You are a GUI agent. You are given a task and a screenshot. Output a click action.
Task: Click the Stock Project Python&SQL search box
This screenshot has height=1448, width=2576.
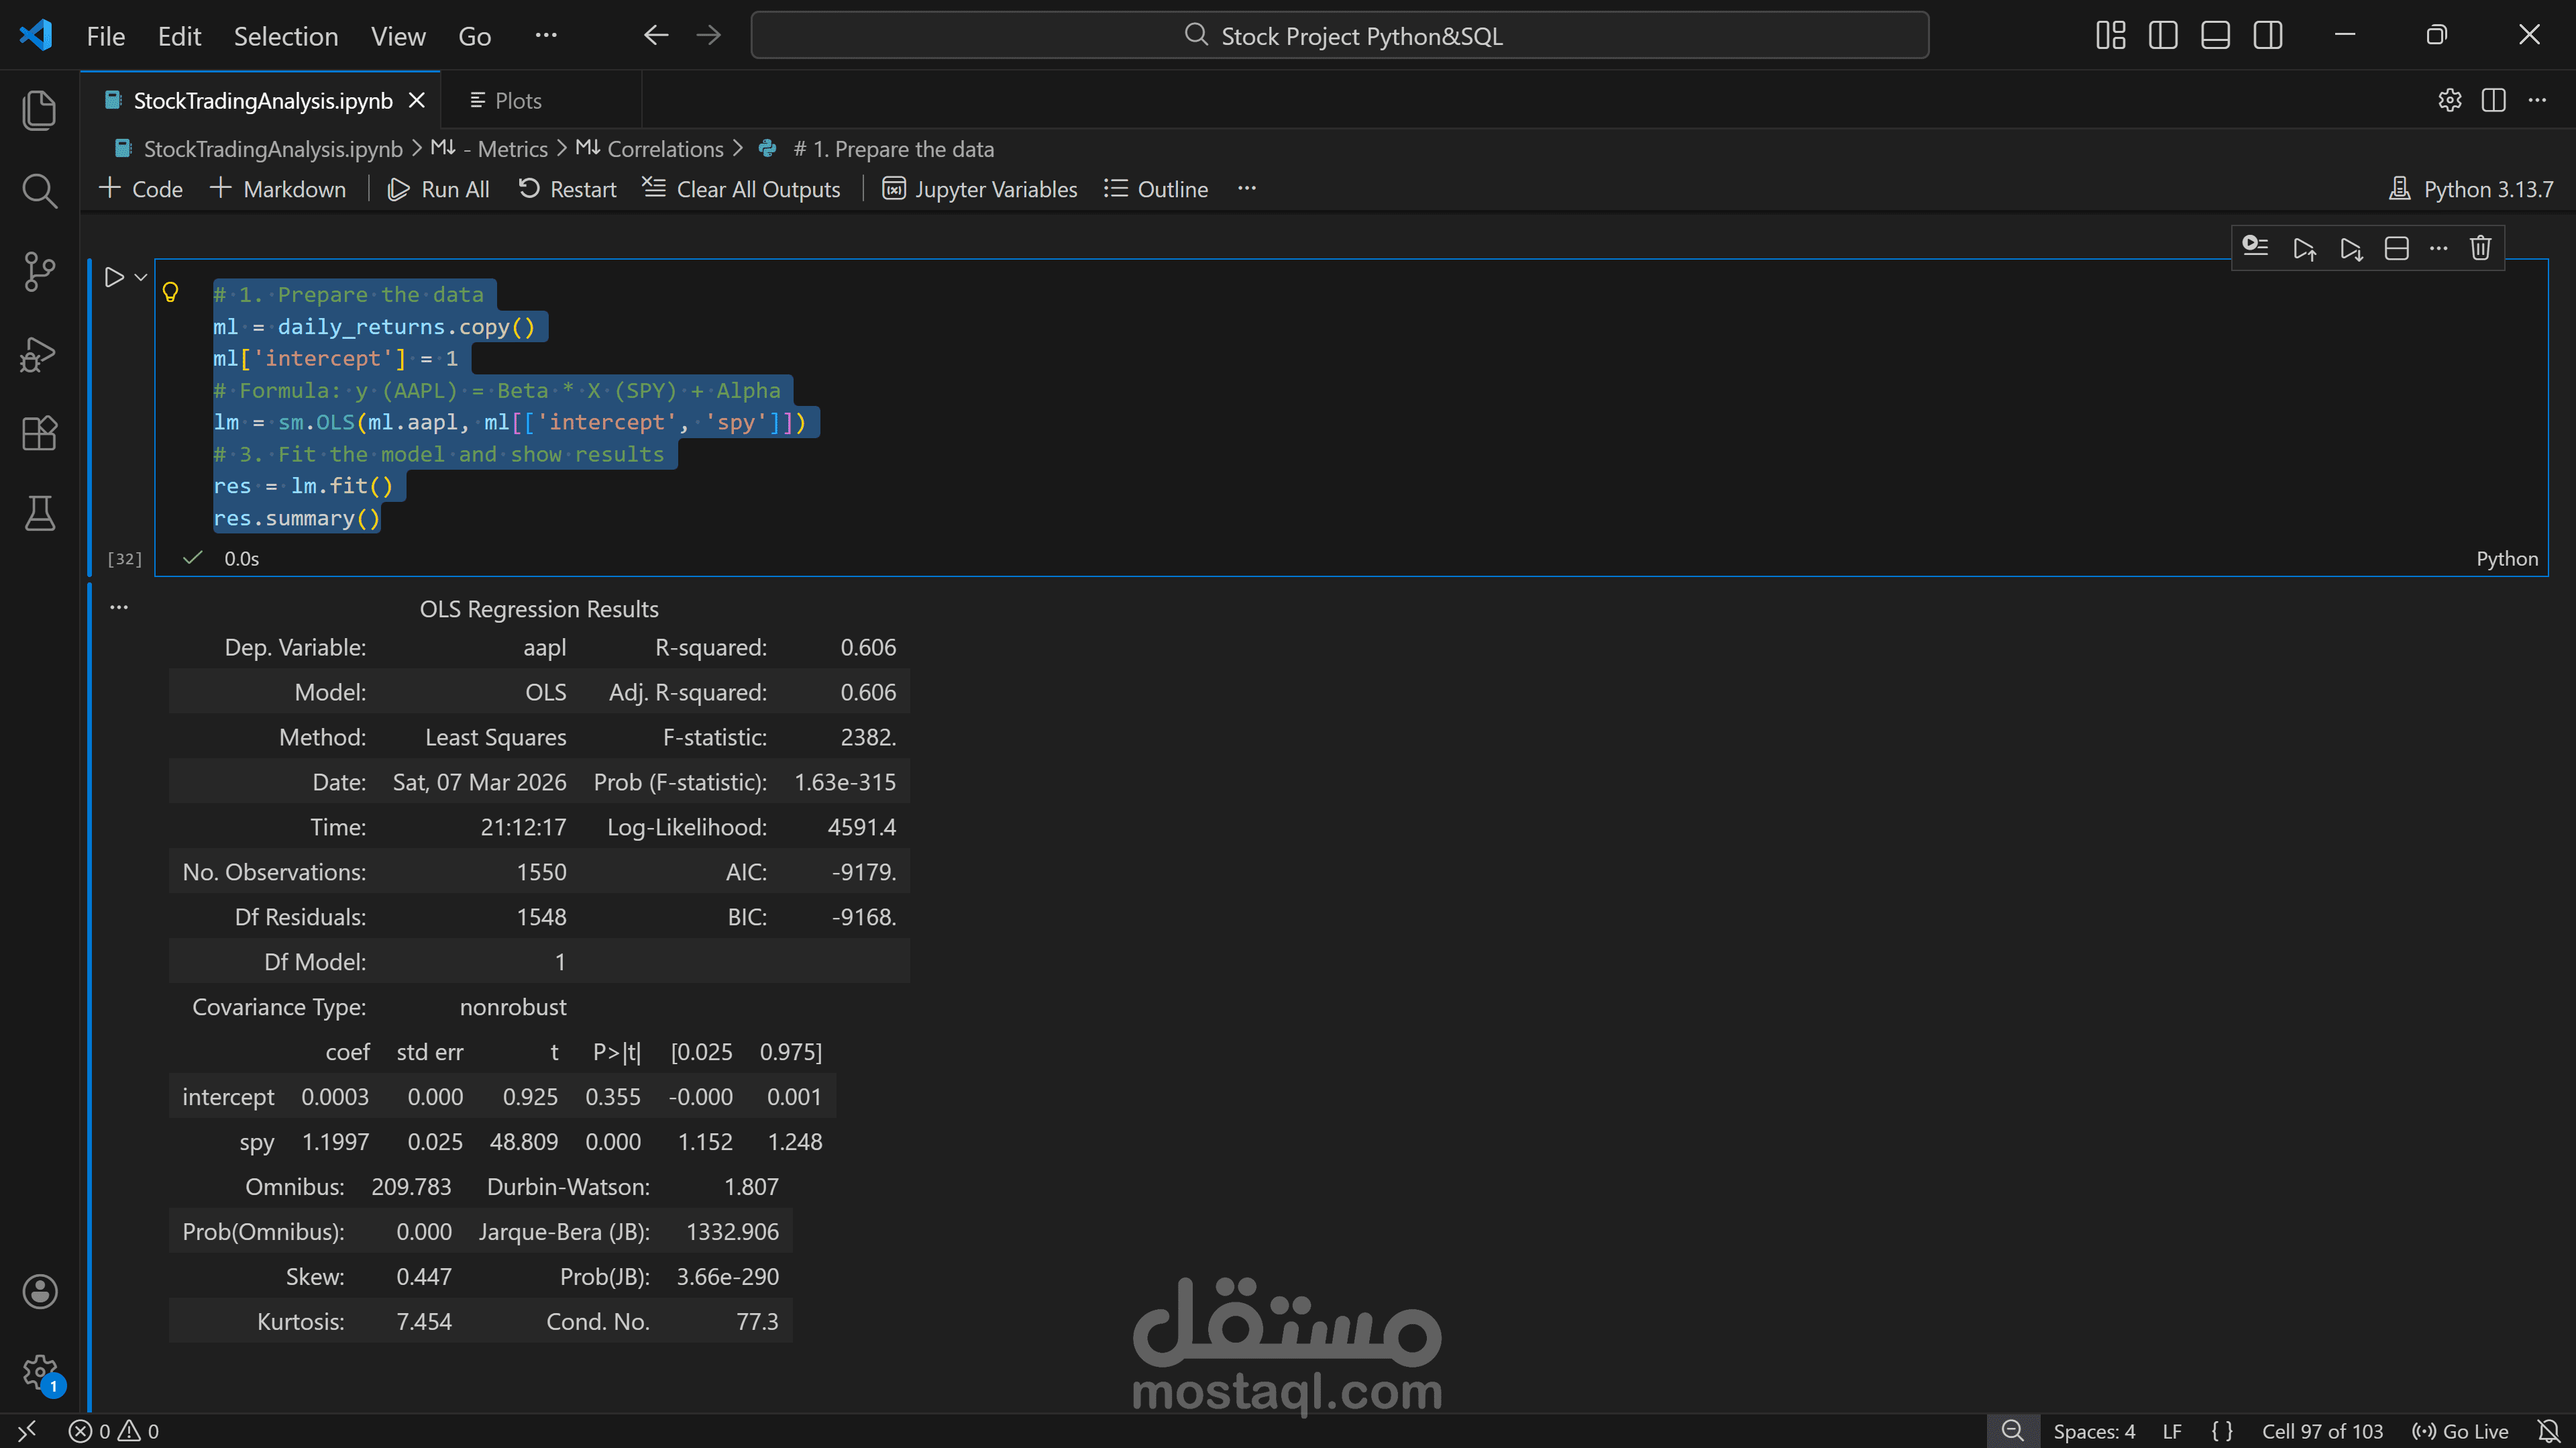coord(1340,36)
